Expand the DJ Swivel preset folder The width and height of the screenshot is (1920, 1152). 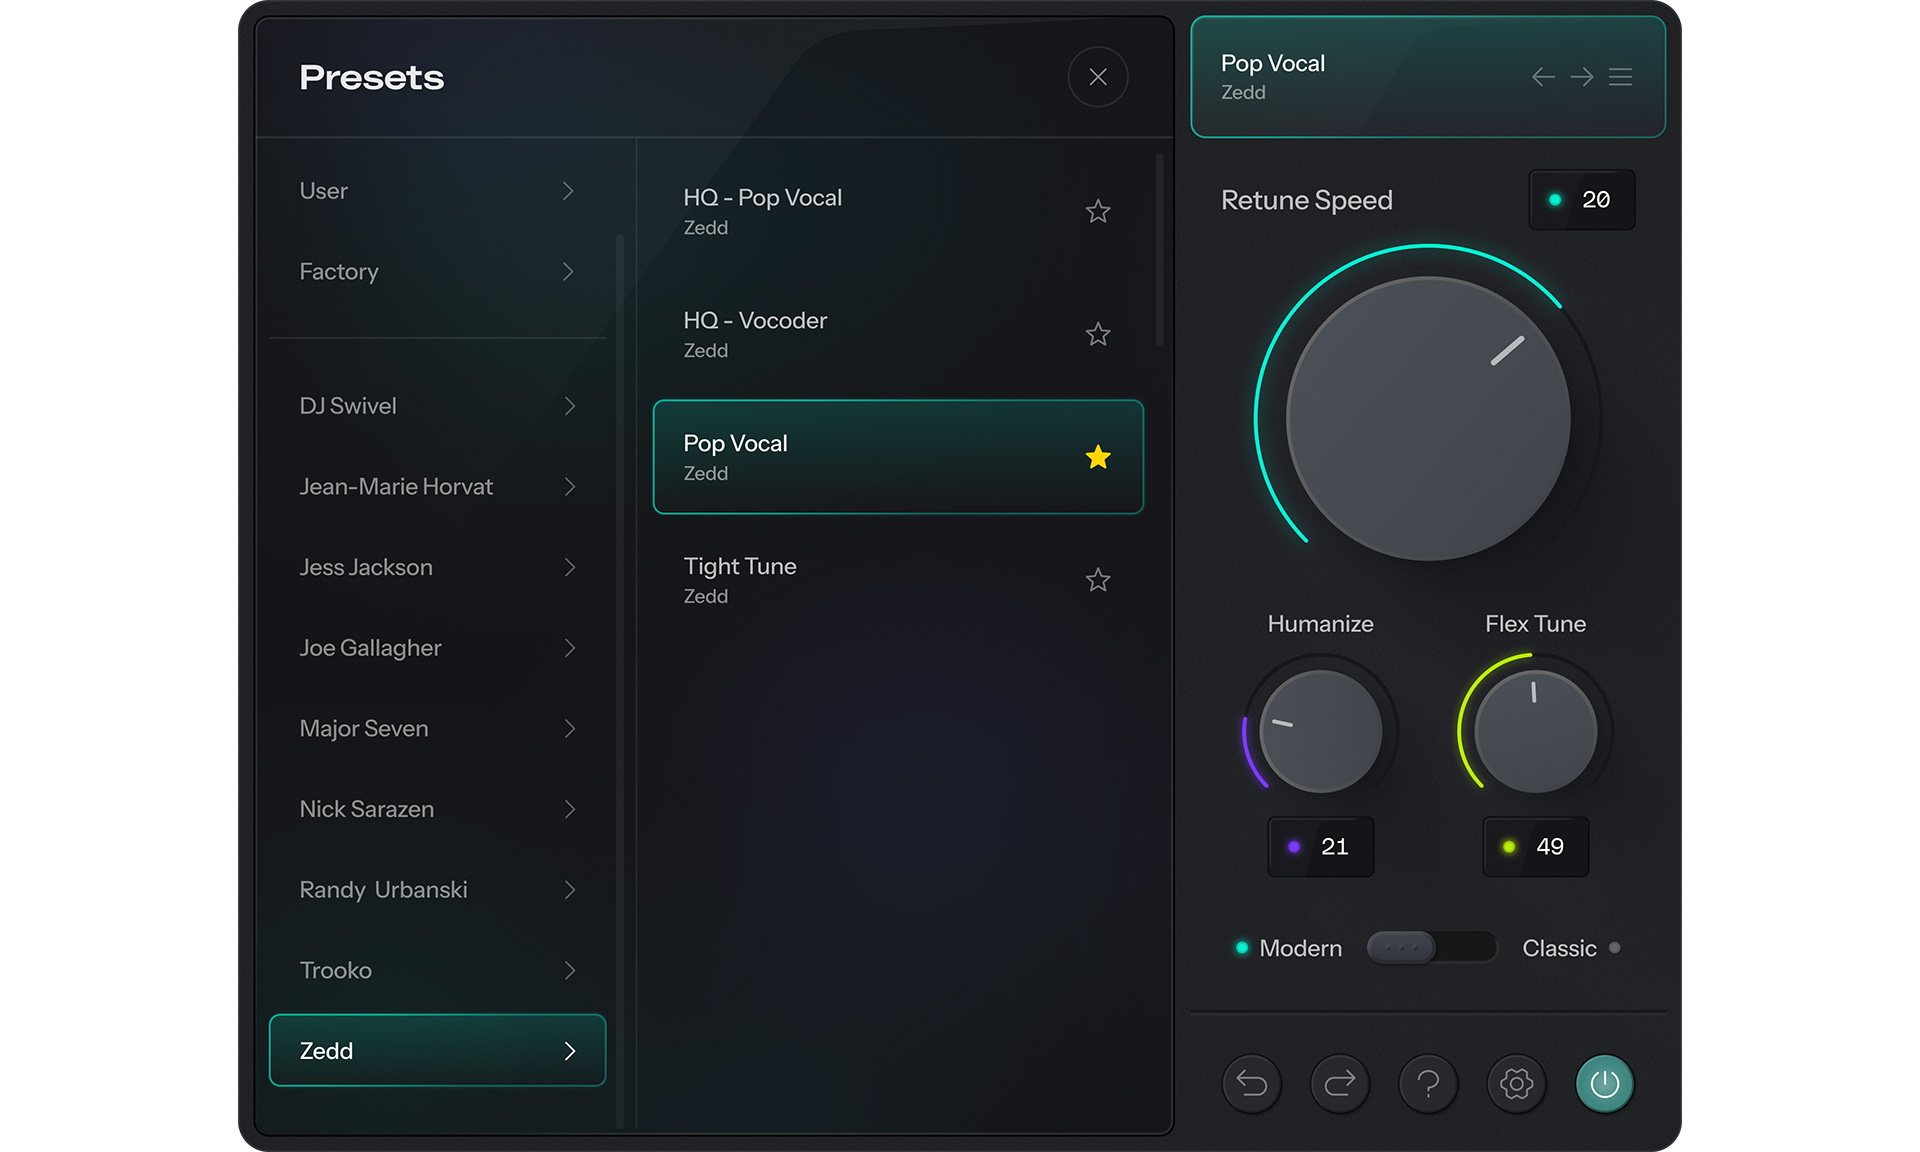[437, 406]
